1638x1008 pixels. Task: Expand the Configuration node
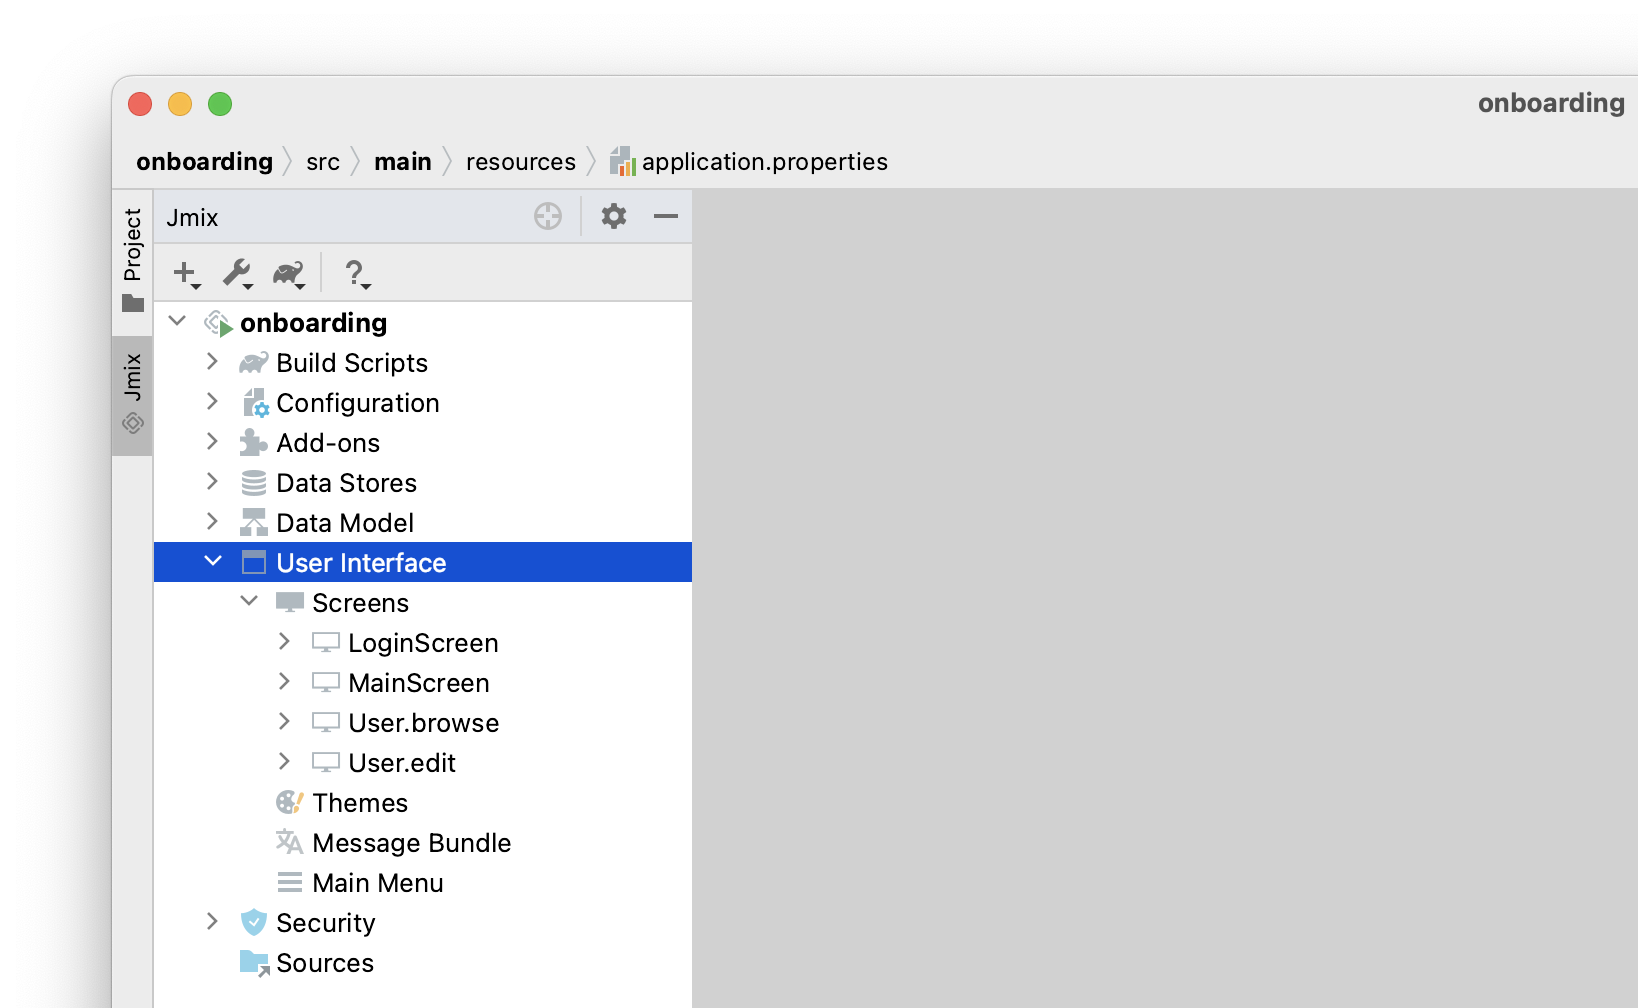(x=212, y=401)
